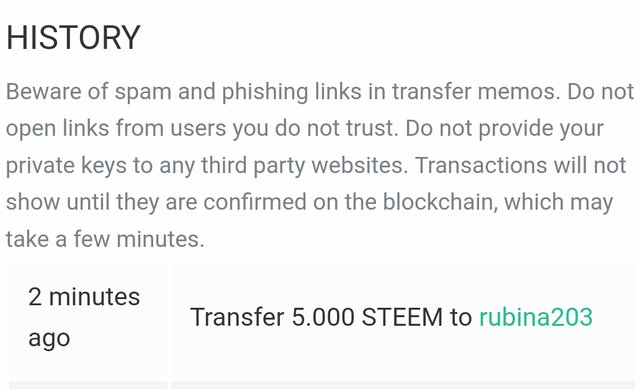Click the STEEM currency label
Viewport: 640px width, 389px height.
click(402, 317)
